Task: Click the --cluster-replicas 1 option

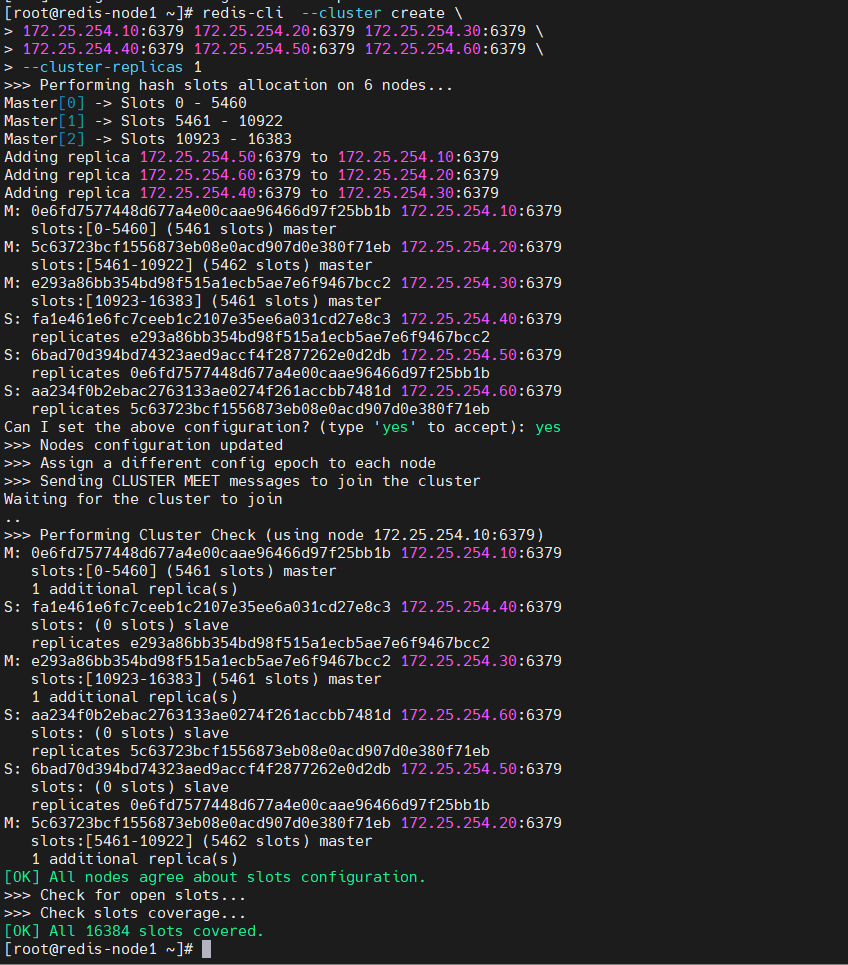Action: pyautogui.click(x=112, y=67)
